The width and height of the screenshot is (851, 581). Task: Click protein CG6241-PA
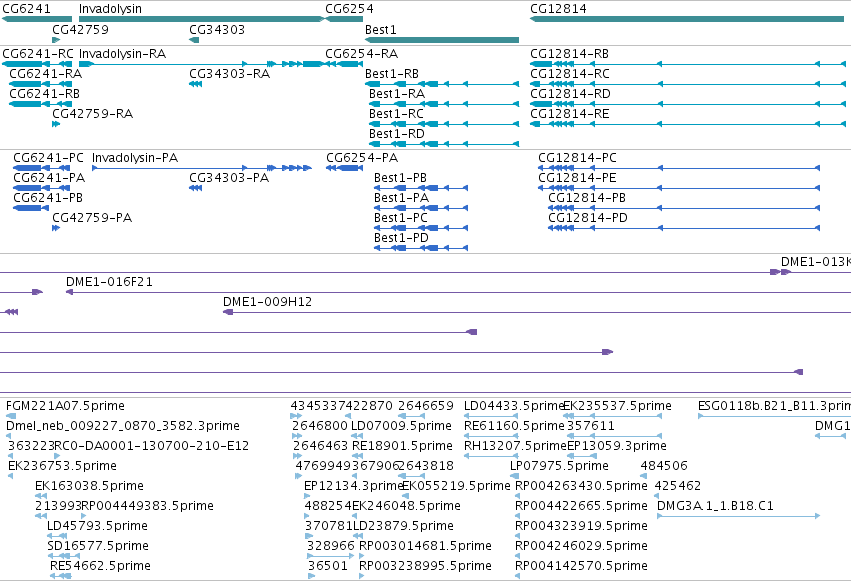point(49,178)
